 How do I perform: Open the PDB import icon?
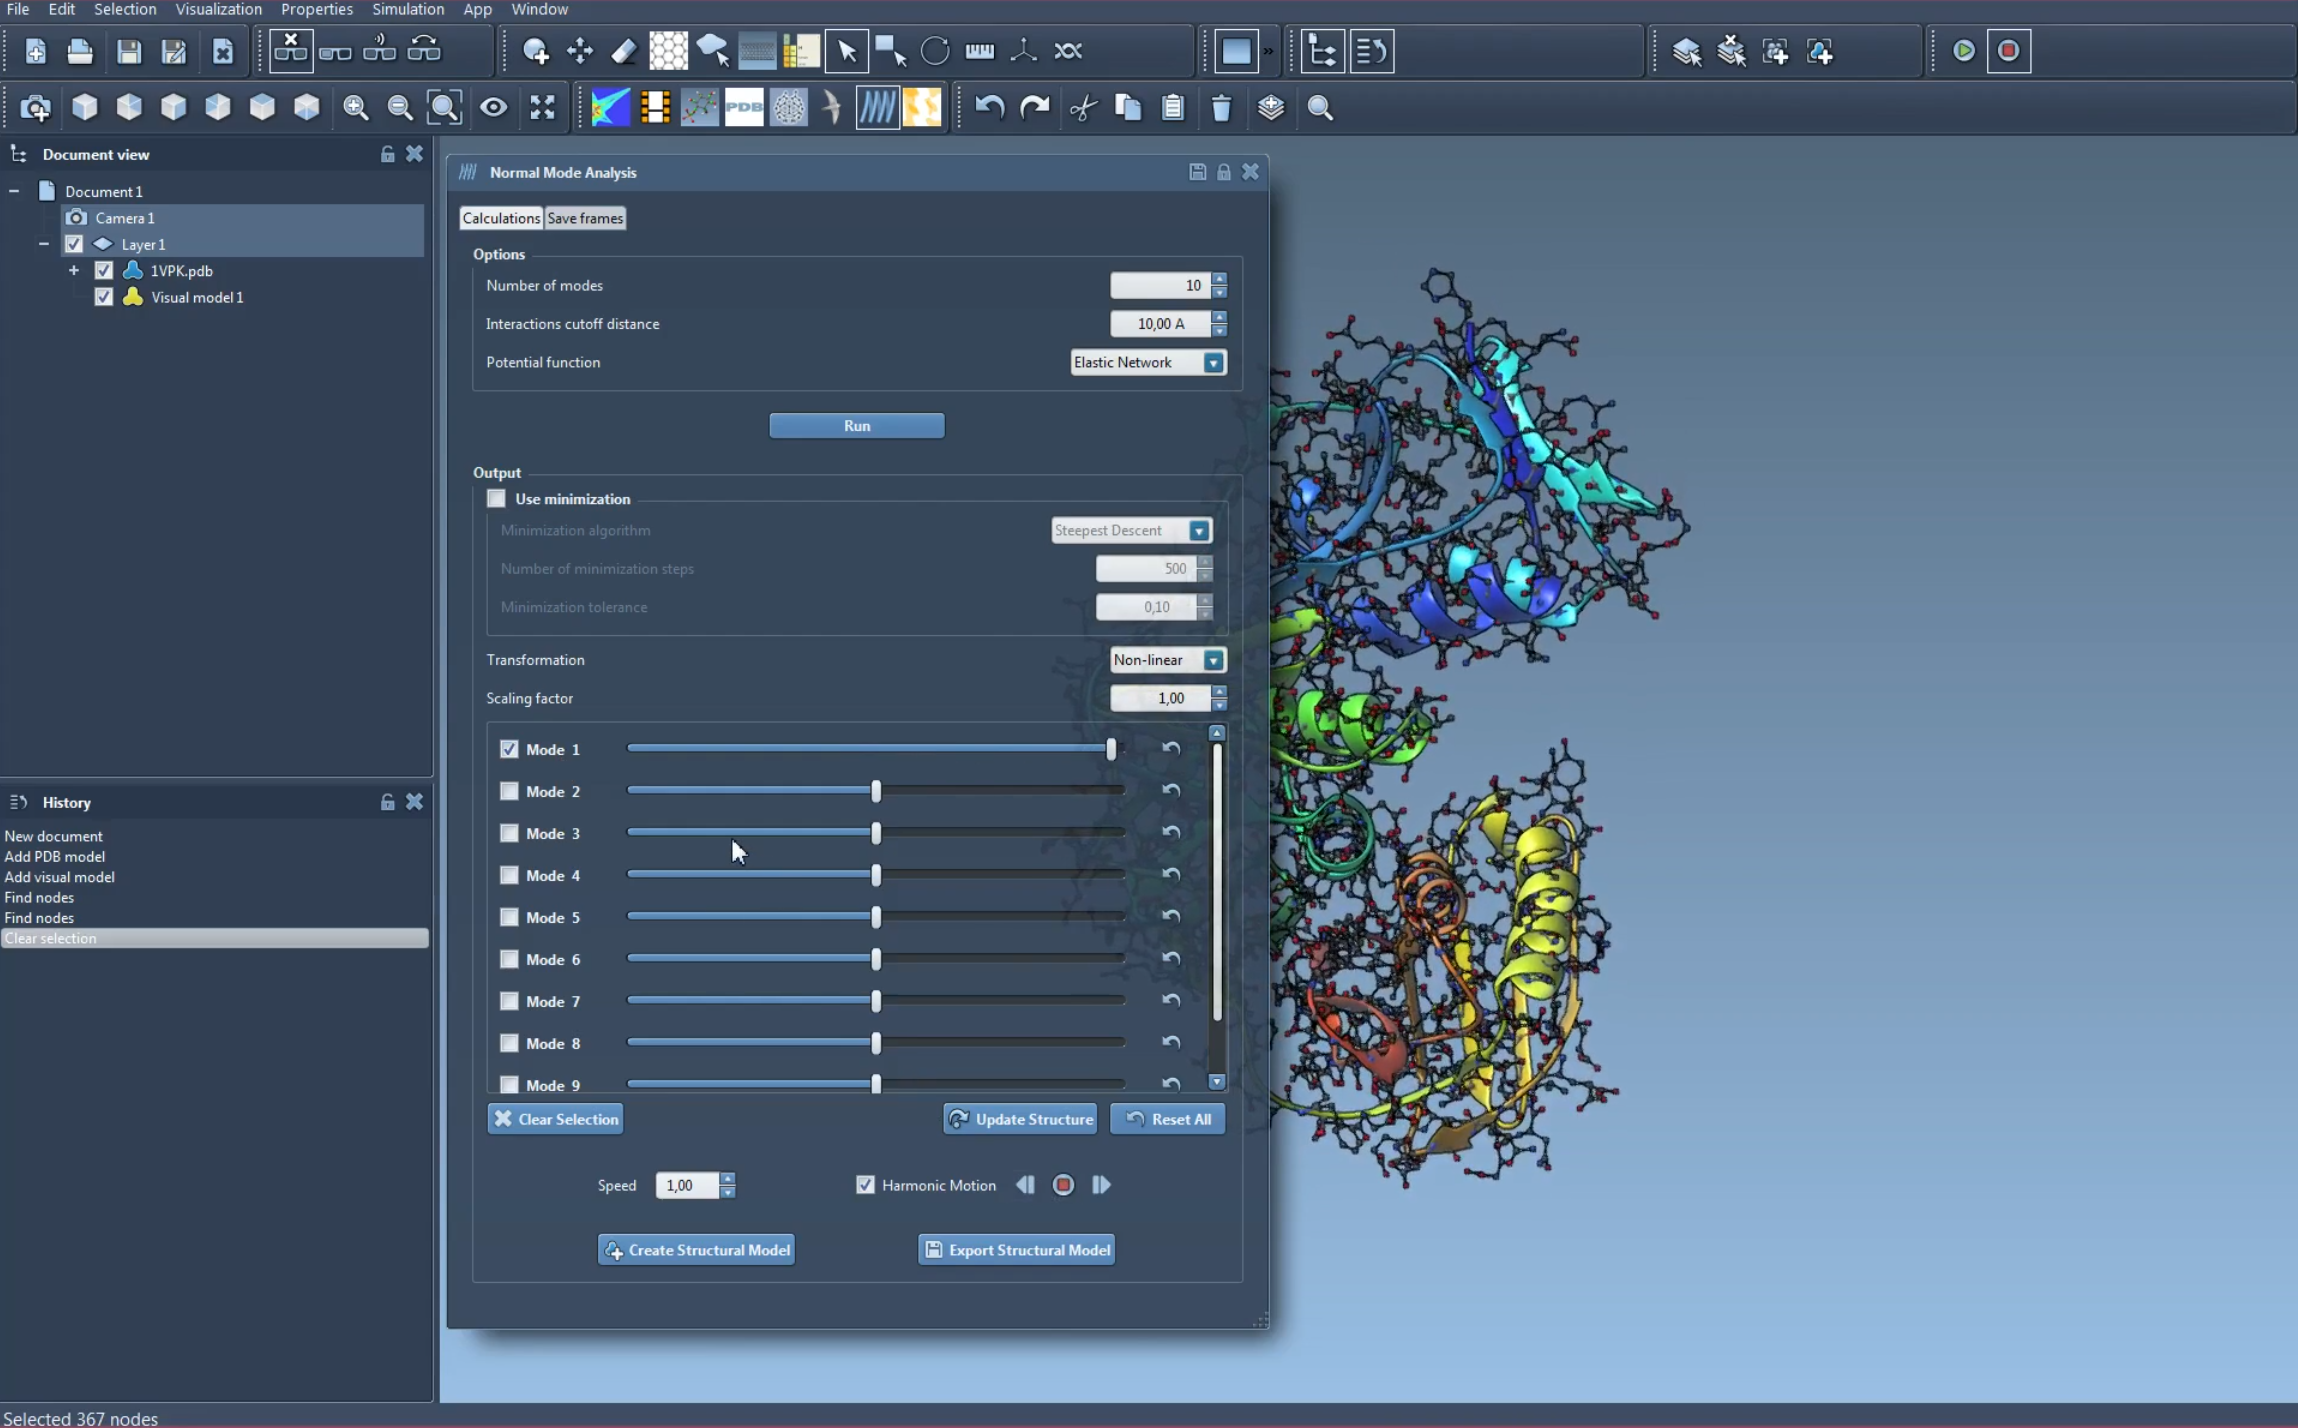click(744, 107)
